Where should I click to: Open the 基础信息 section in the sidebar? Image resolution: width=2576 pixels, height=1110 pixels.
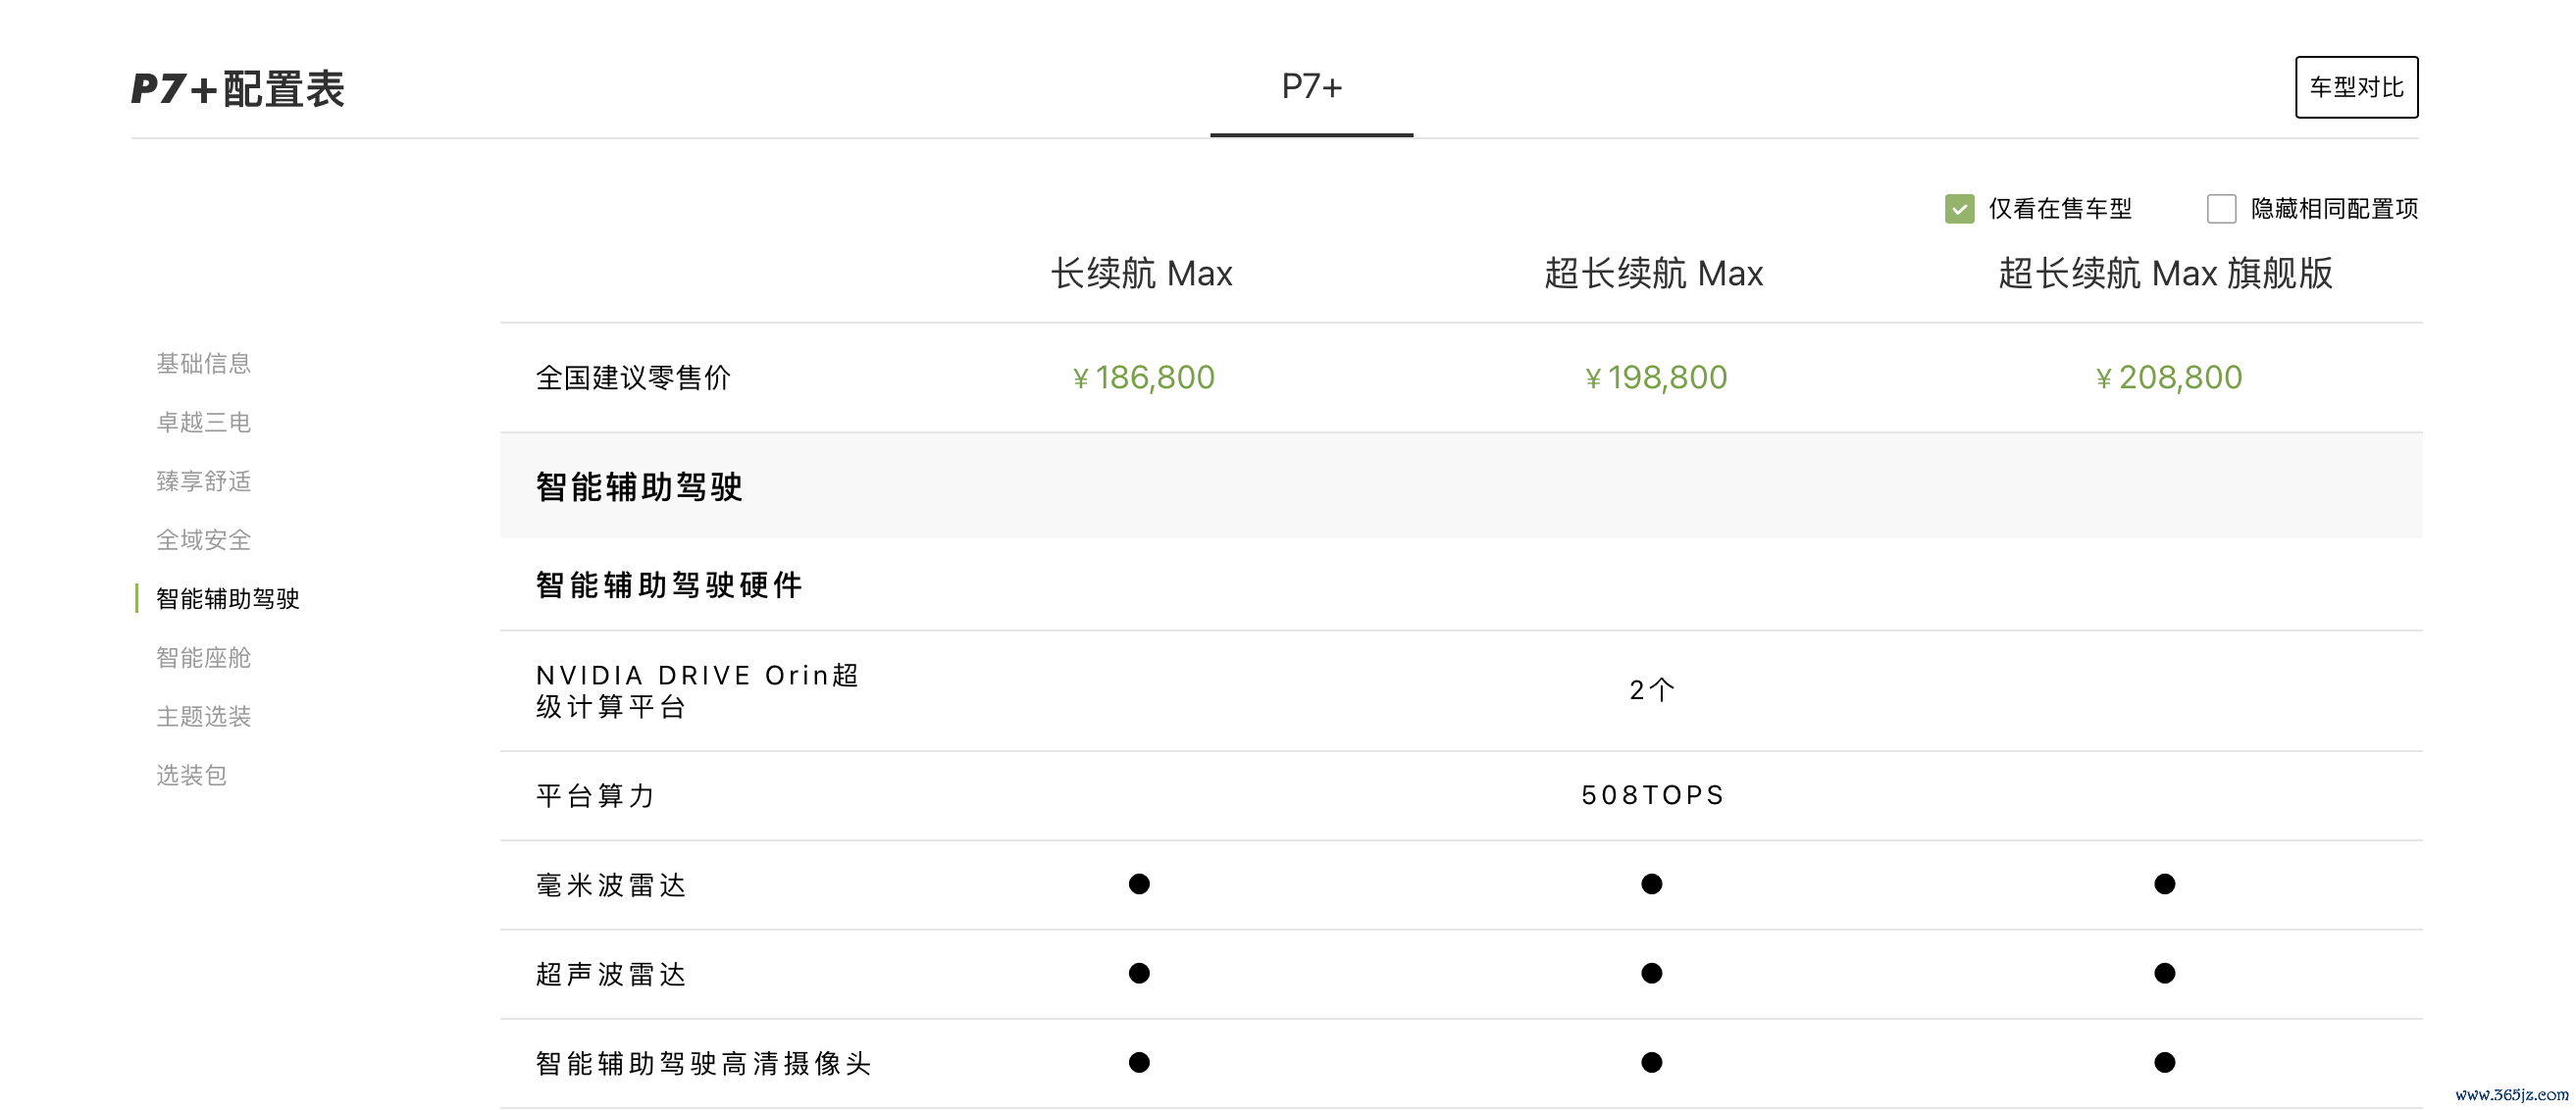tap(203, 364)
